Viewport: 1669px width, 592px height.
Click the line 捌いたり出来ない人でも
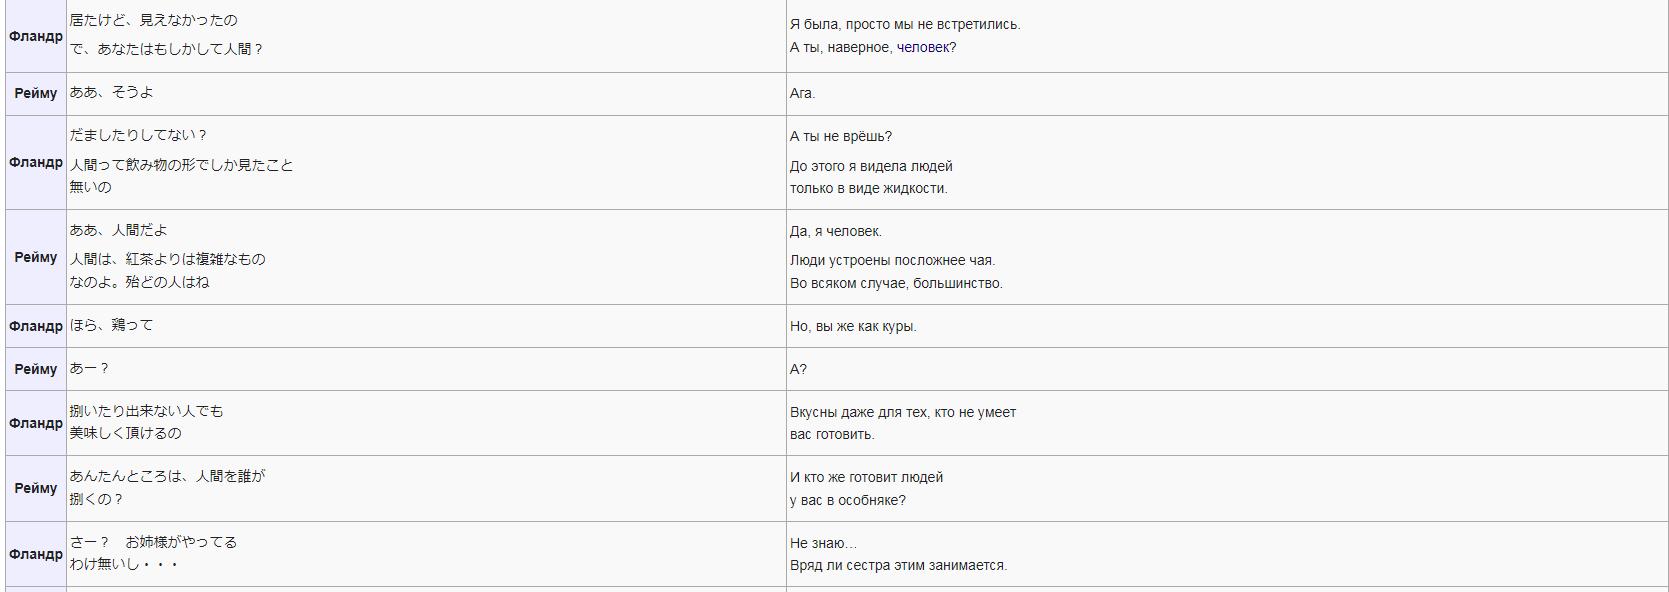tap(147, 411)
